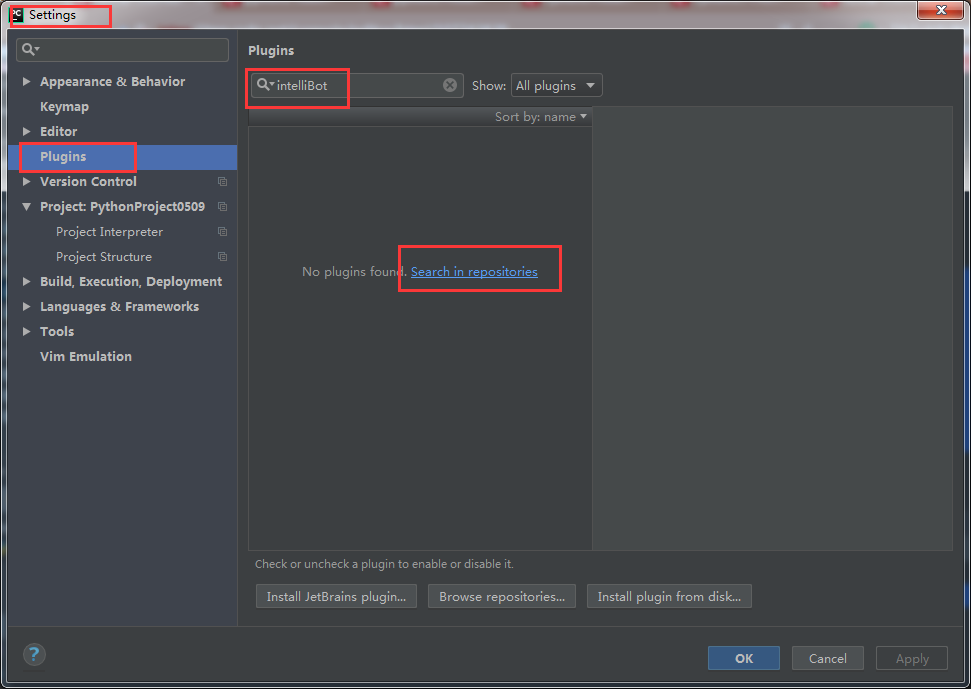Confirm with the OK button
The width and height of the screenshot is (971, 689).
[x=744, y=658]
